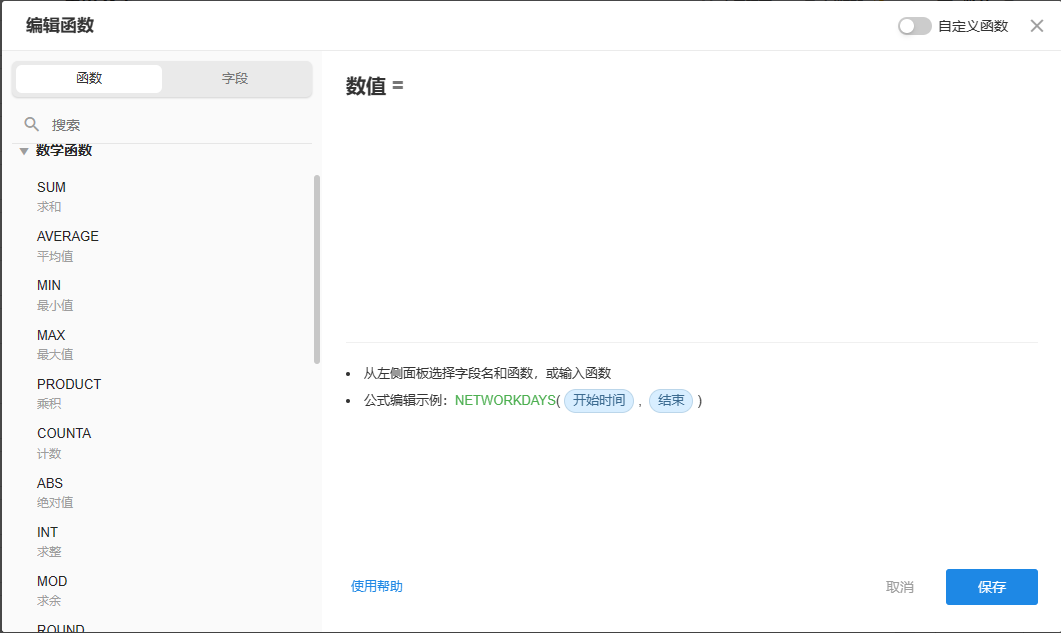Viewport: 1061px width, 633px height.
Task: Select the AVERAGE function
Action: [68, 245]
